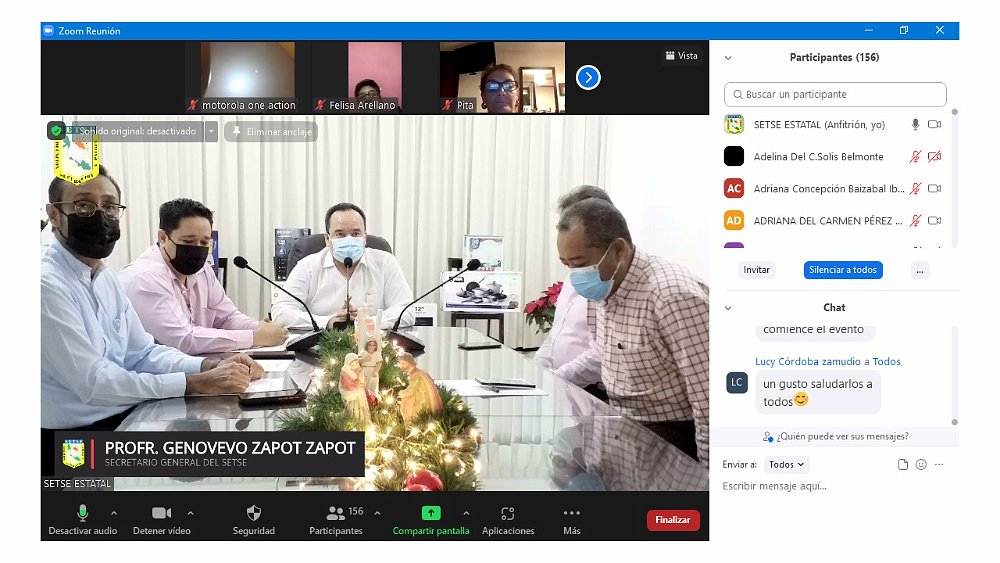
Task: Mute microphone with Desactivar audio
Action: (82, 513)
